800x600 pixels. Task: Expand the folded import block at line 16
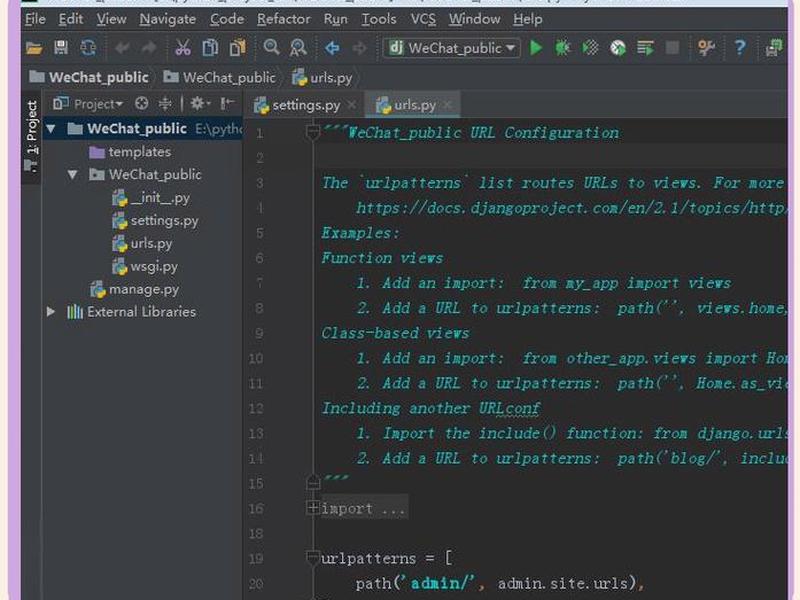point(313,507)
